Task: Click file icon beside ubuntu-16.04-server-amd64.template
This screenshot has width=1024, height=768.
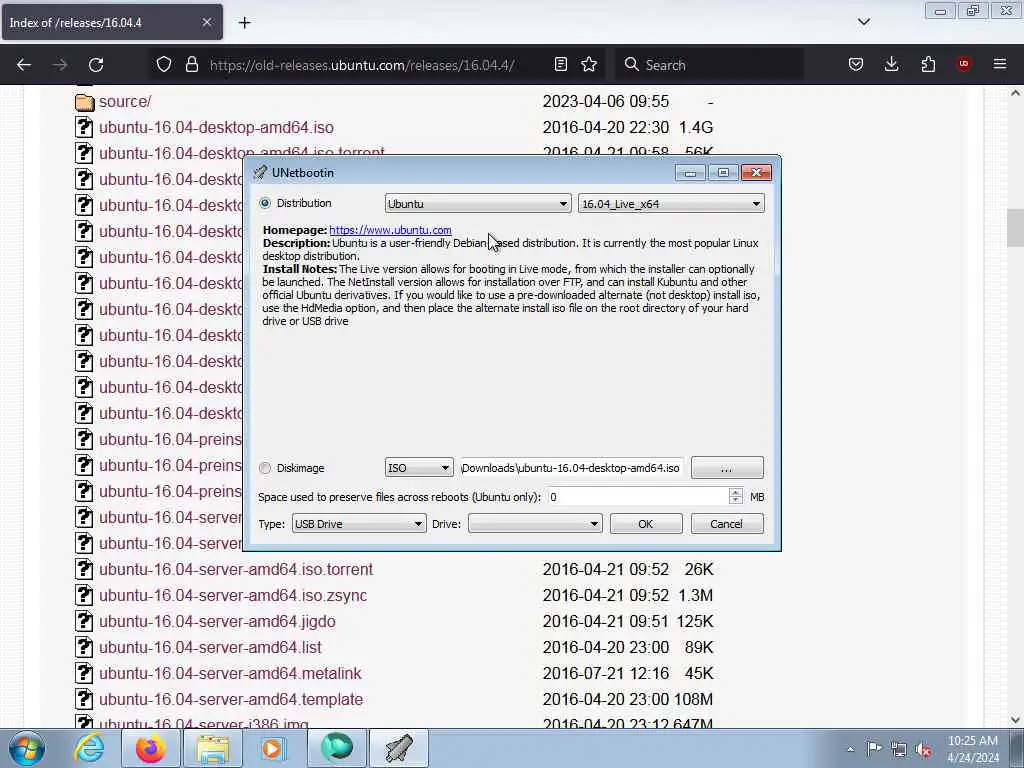Action: click(84, 699)
